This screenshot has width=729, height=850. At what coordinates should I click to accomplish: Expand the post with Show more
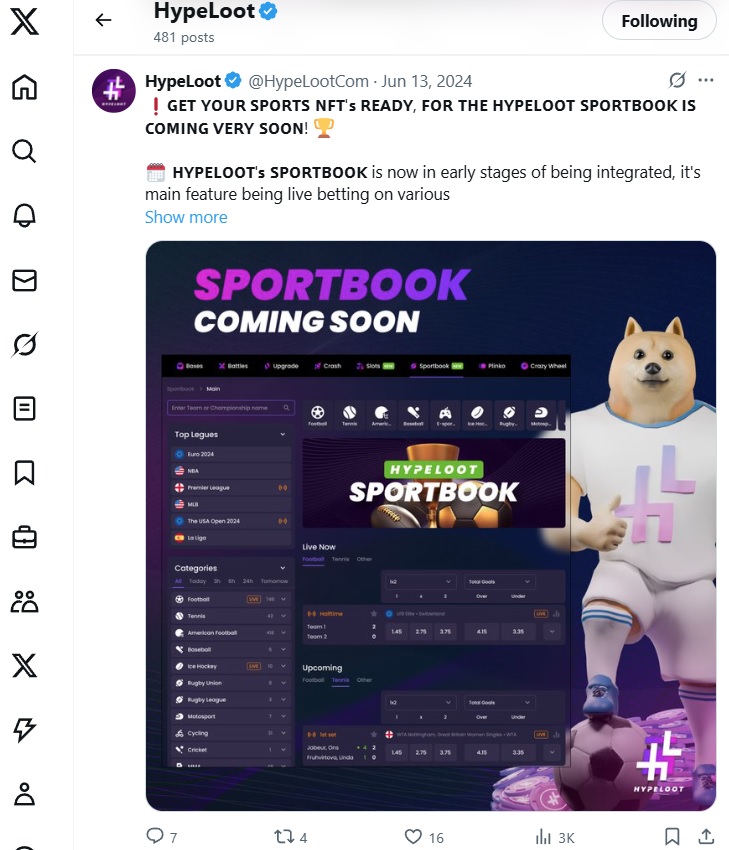(x=186, y=217)
